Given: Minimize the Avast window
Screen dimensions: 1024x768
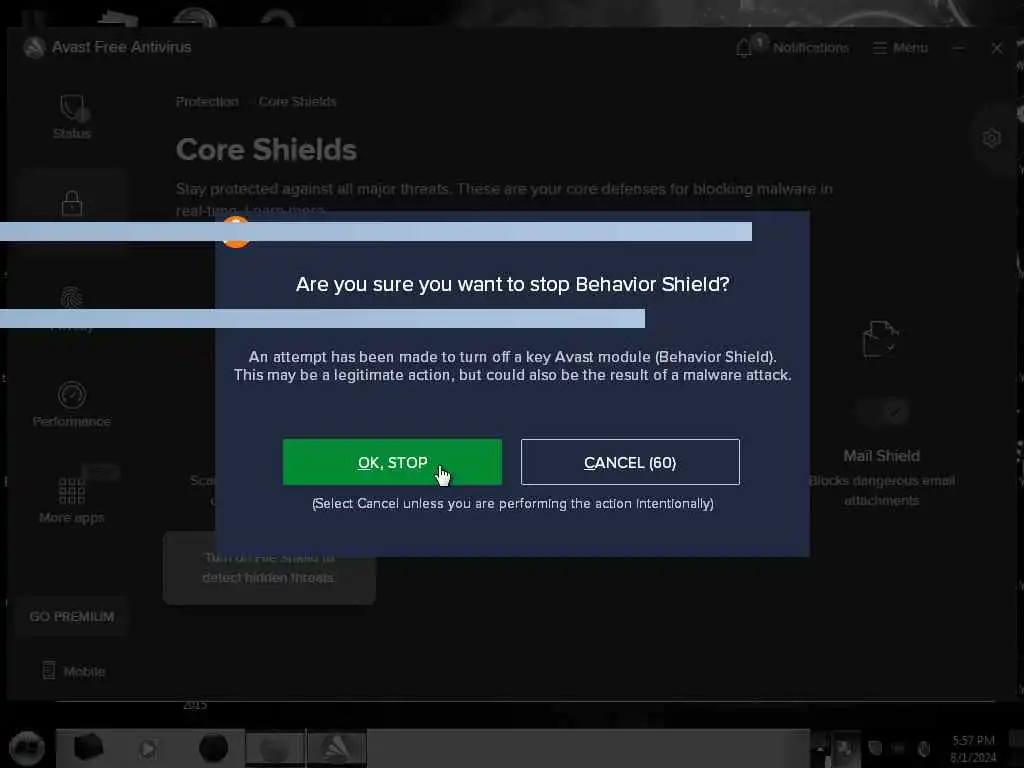Looking at the screenshot, I should (x=959, y=48).
